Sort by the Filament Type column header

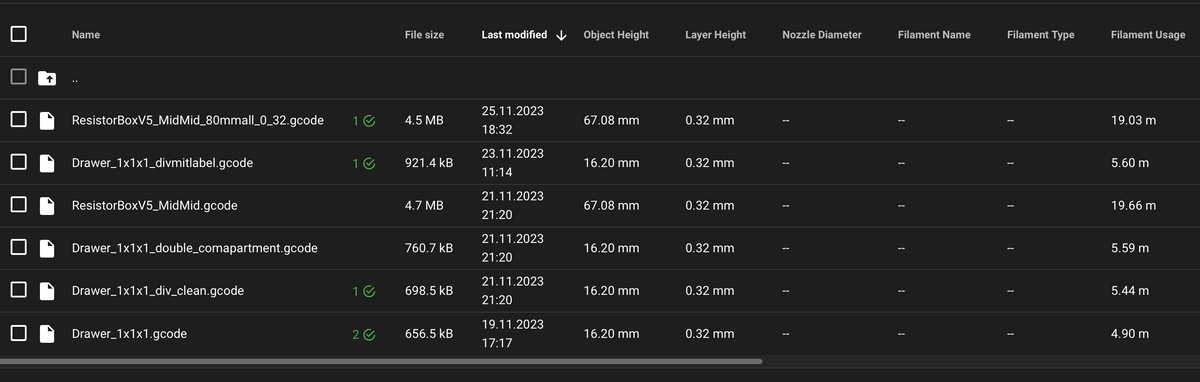[x=1041, y=35]
